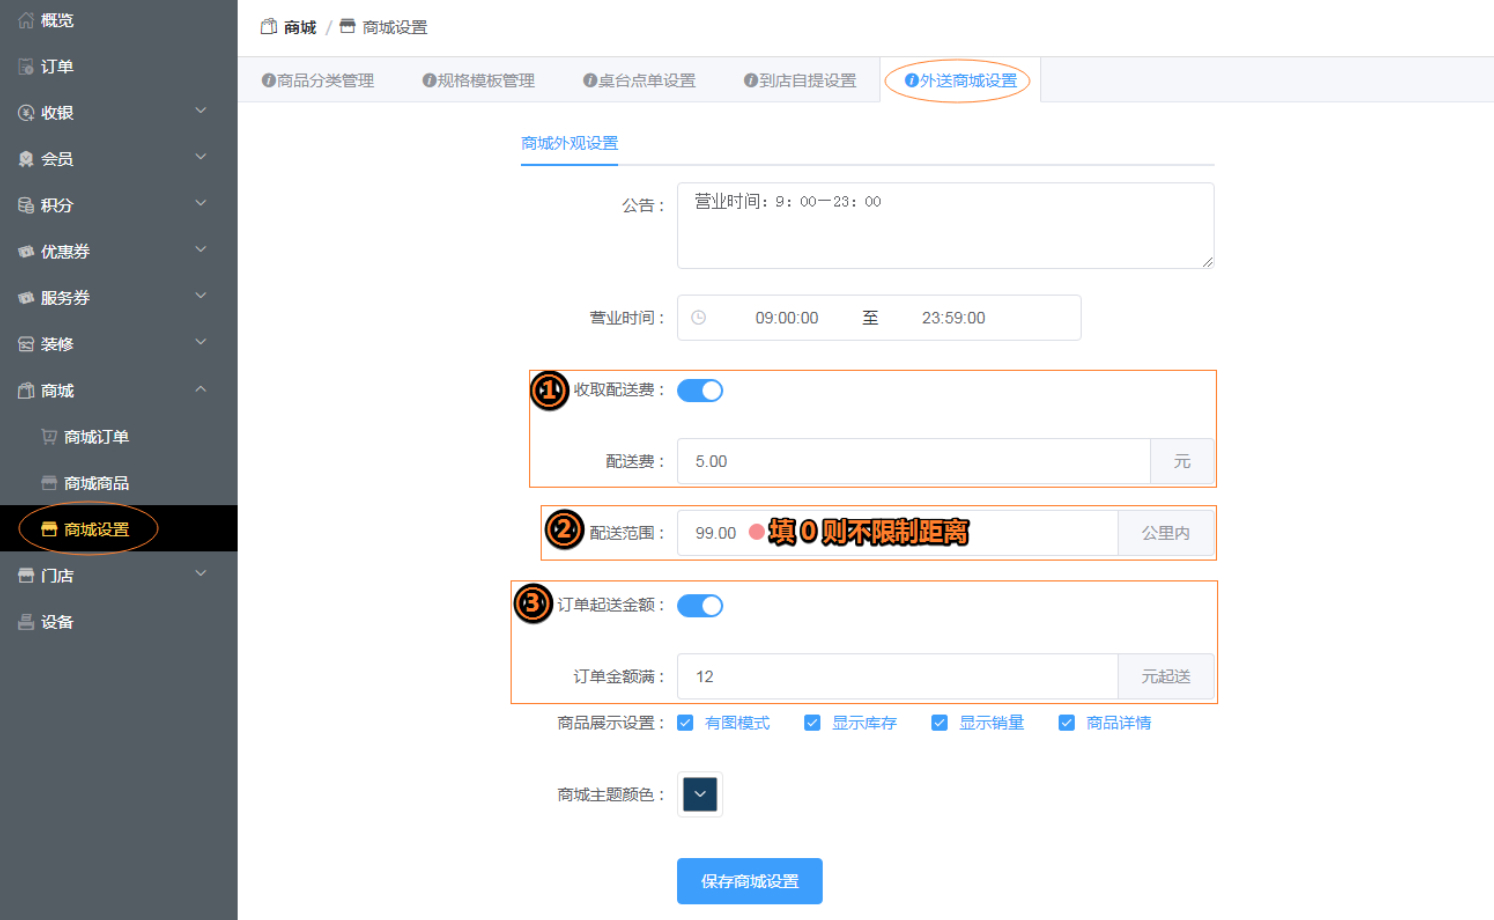Expand the 积分 menu chevron
This screenshot has height=920, width=1494.
click(201, 203)
